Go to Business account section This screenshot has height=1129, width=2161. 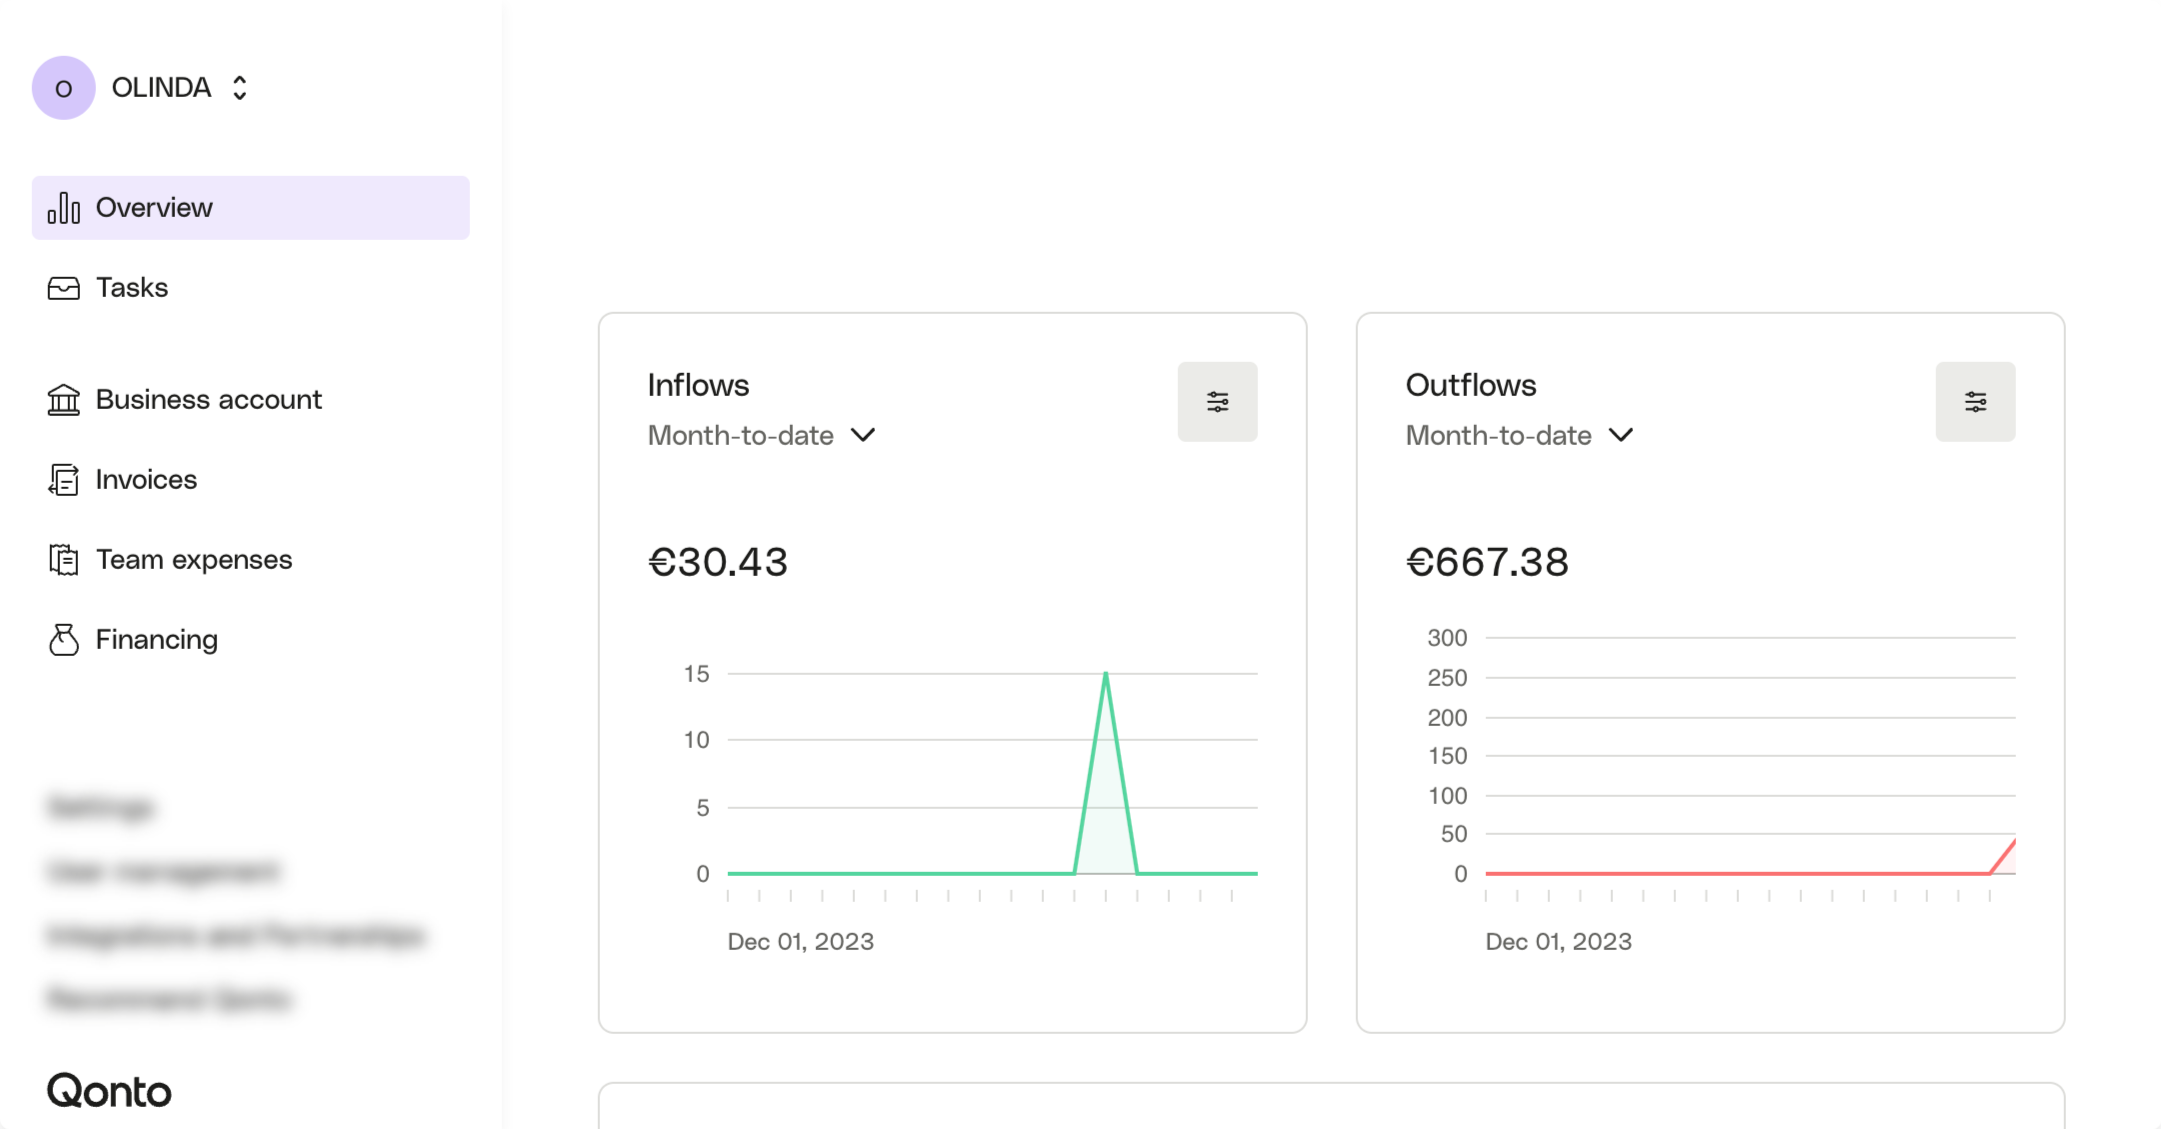(208, 400)
